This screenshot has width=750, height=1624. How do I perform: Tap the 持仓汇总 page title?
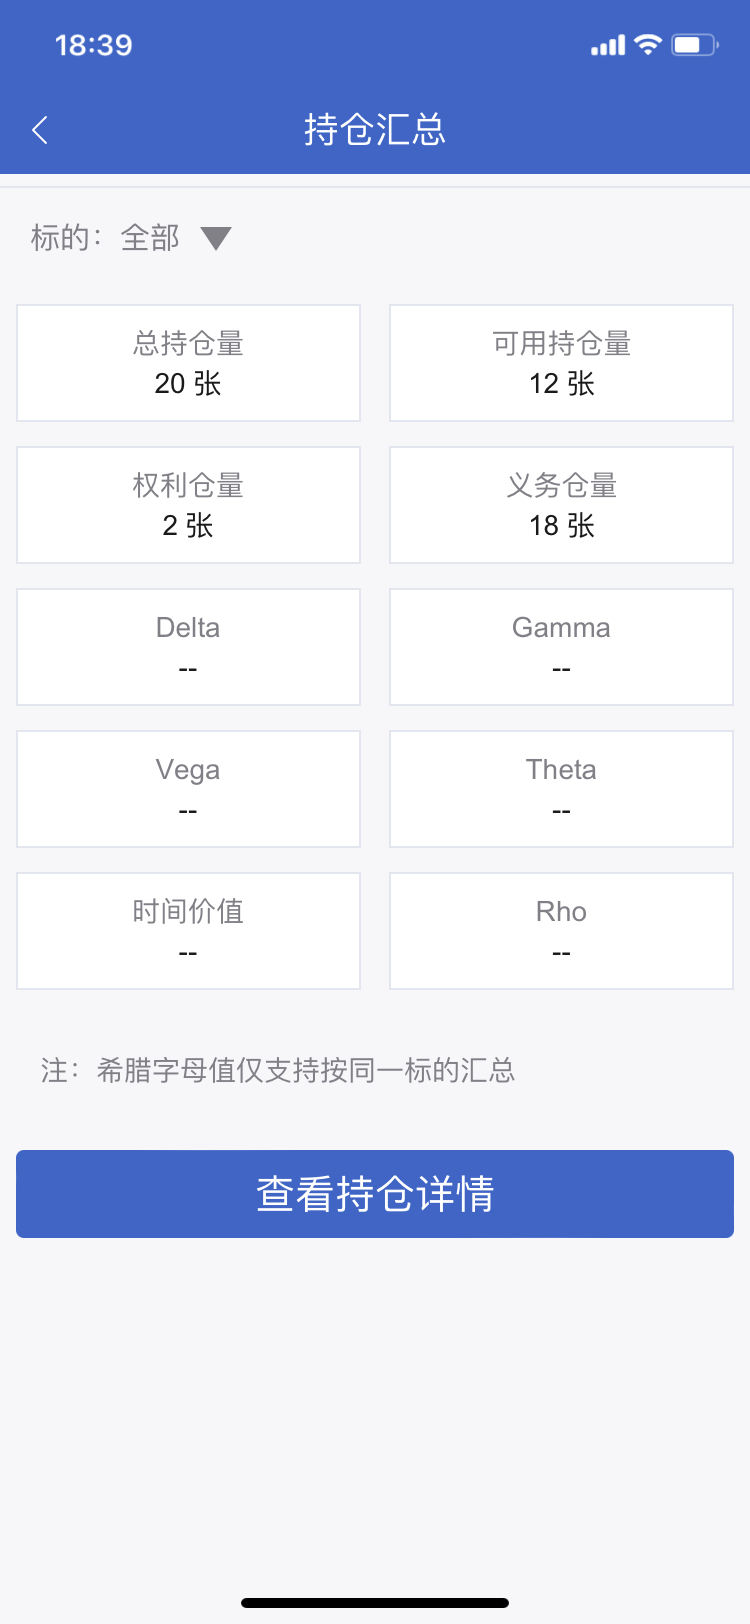375,130
